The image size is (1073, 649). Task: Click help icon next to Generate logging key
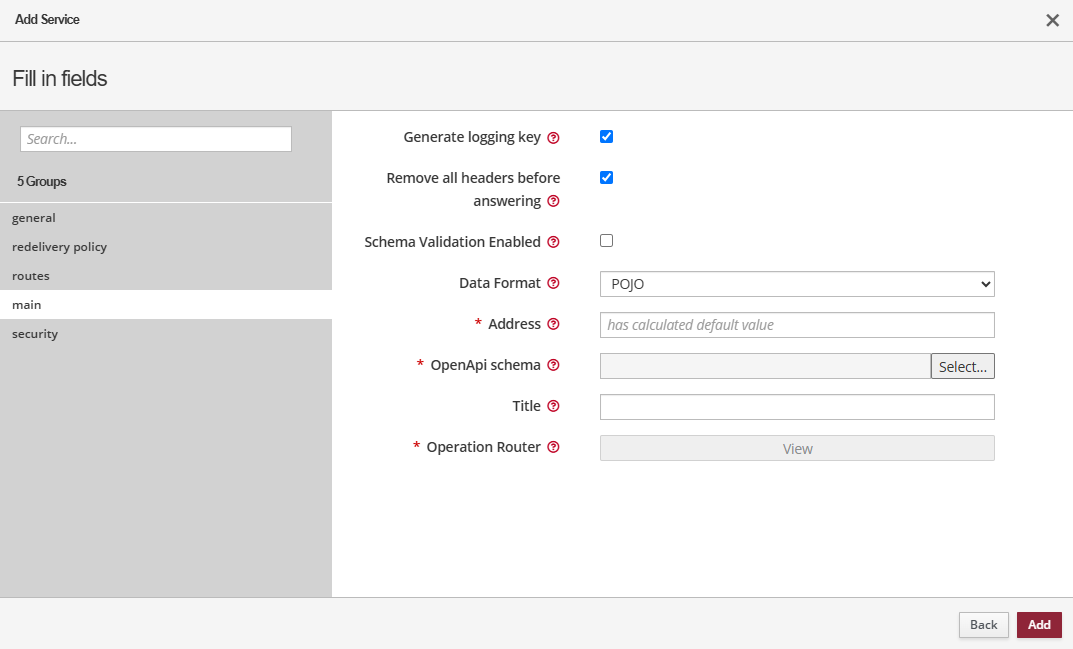point(553,138)
